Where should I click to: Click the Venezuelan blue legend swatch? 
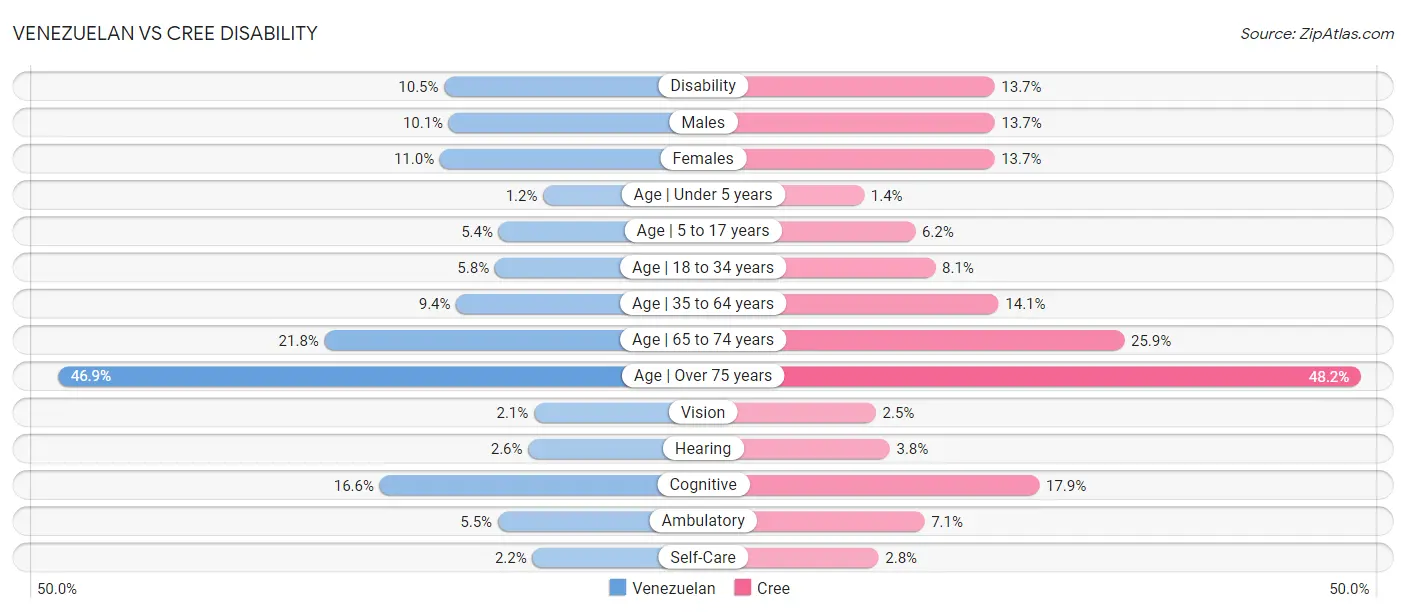point(618,588)
